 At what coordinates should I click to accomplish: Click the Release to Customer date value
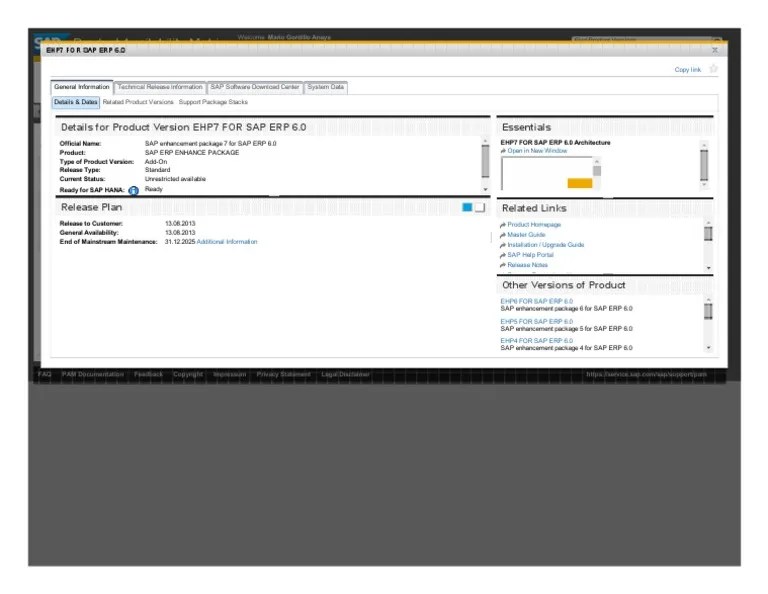180,224
